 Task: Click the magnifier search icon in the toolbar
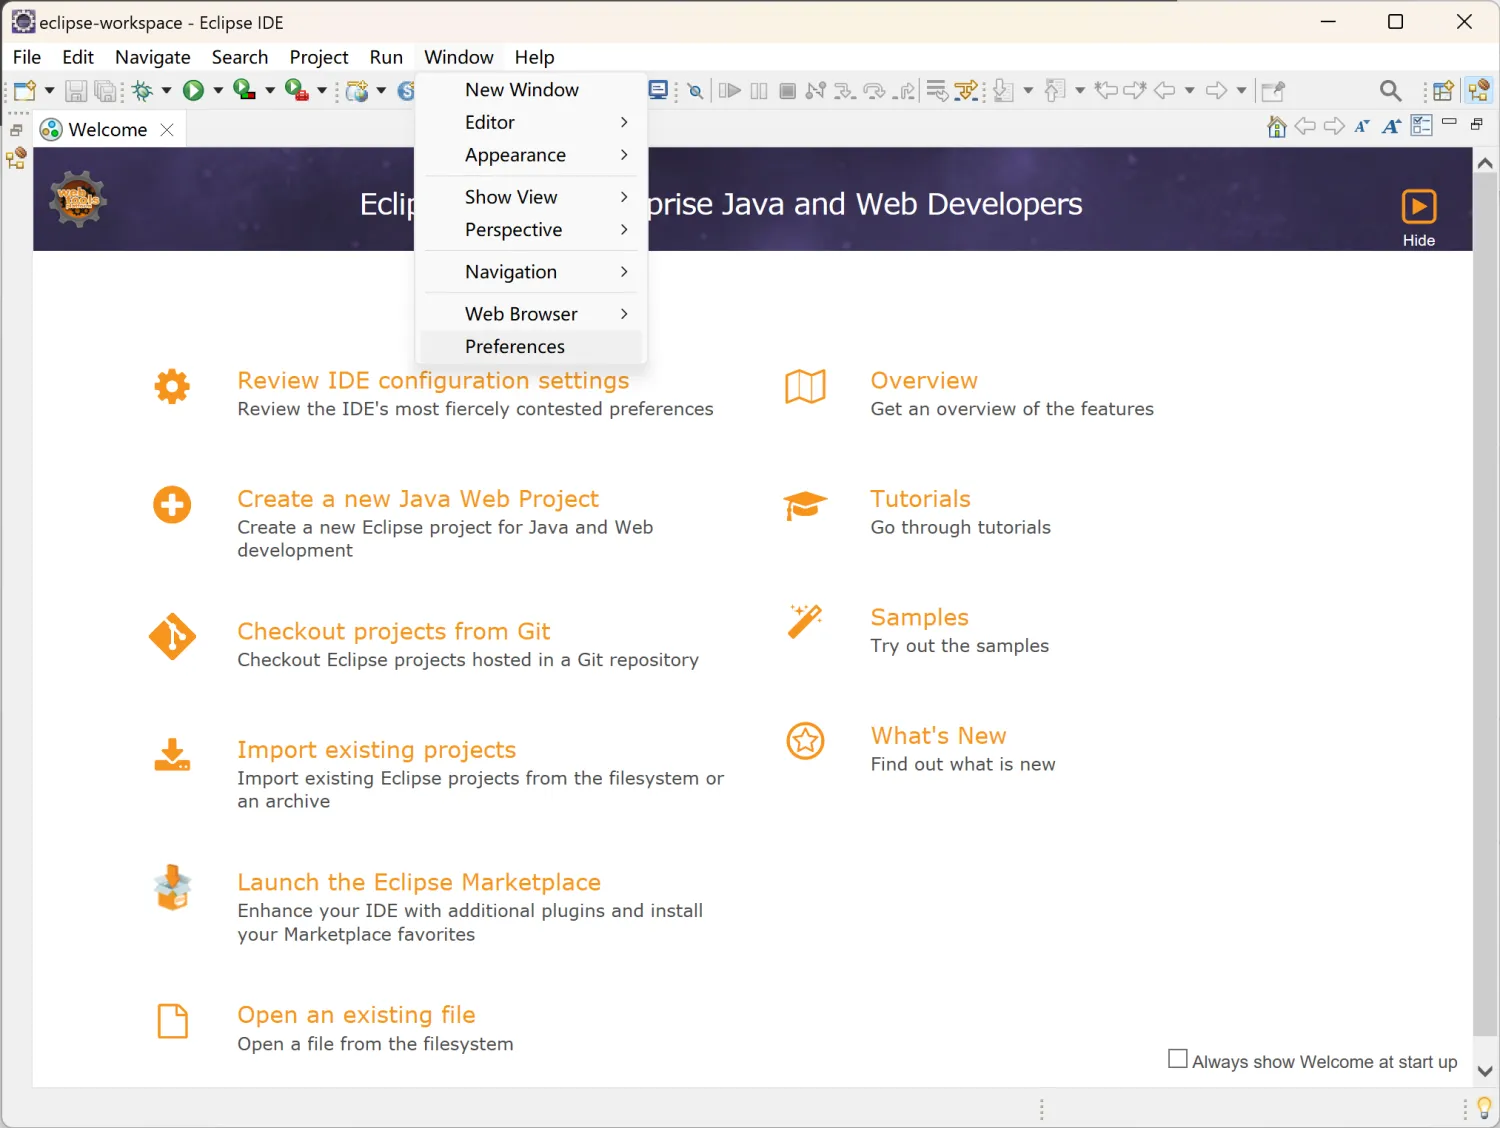click(1390, 91)
